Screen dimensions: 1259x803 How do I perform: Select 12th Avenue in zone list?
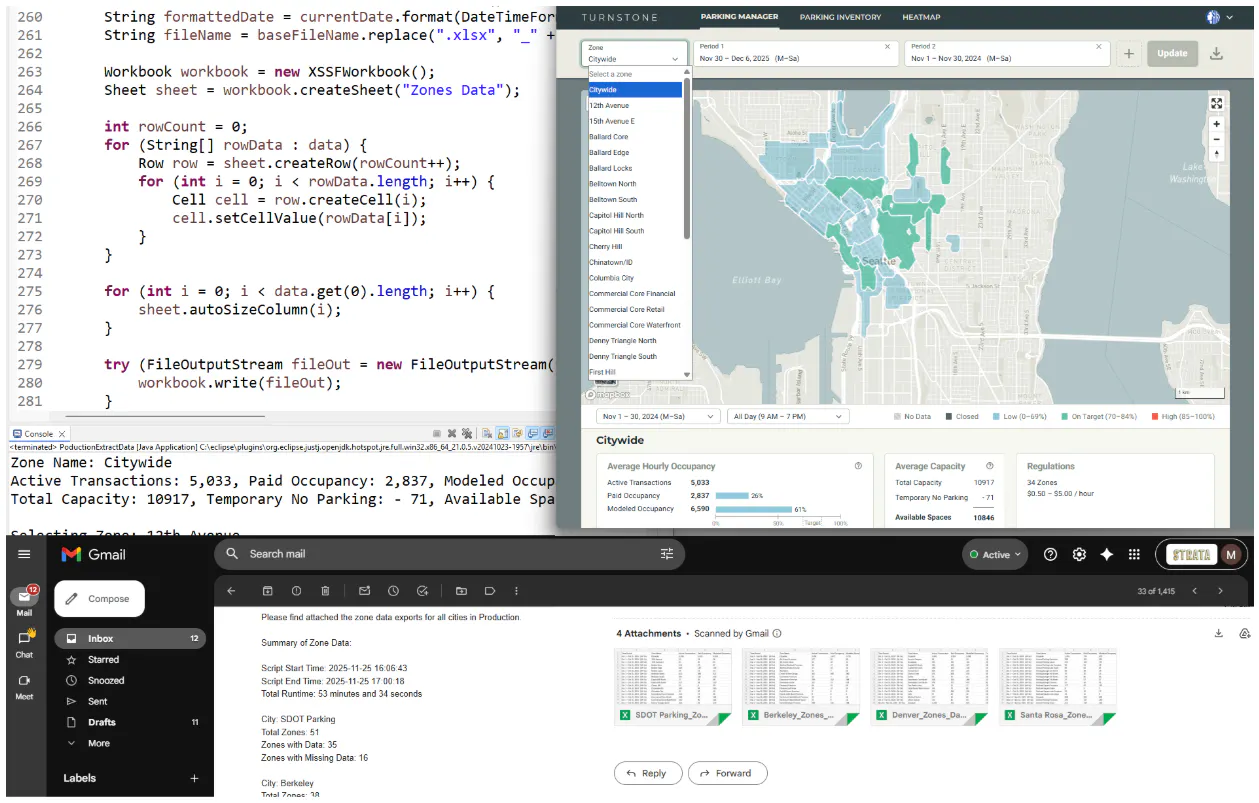coord(635,105)
